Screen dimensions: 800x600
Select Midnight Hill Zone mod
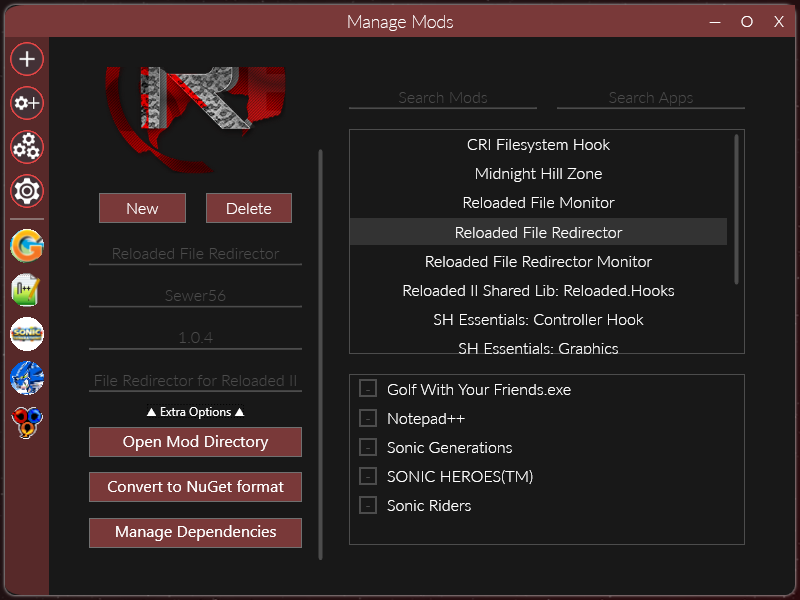[538, 174]
